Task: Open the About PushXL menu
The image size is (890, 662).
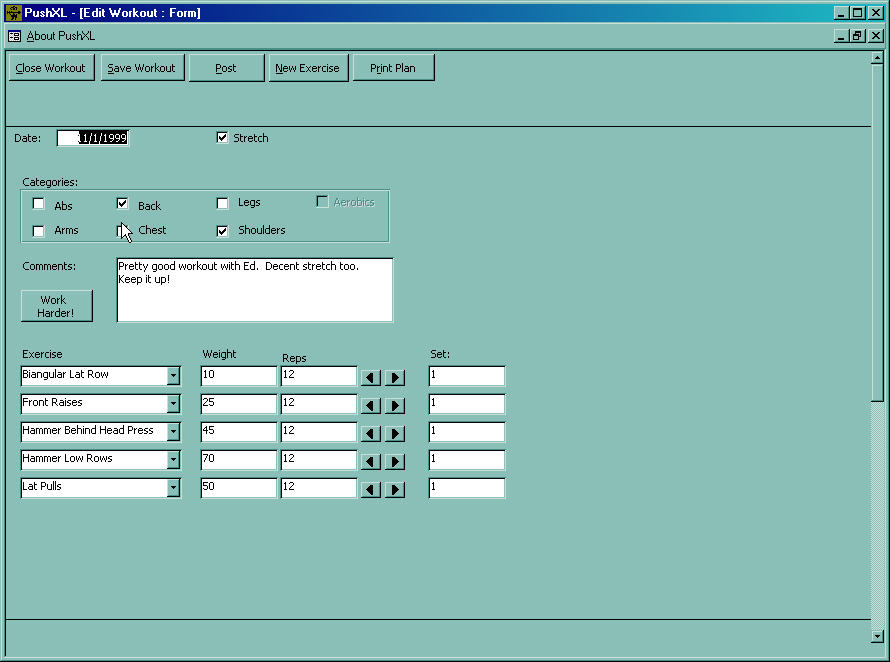Action: coord(61,36)
